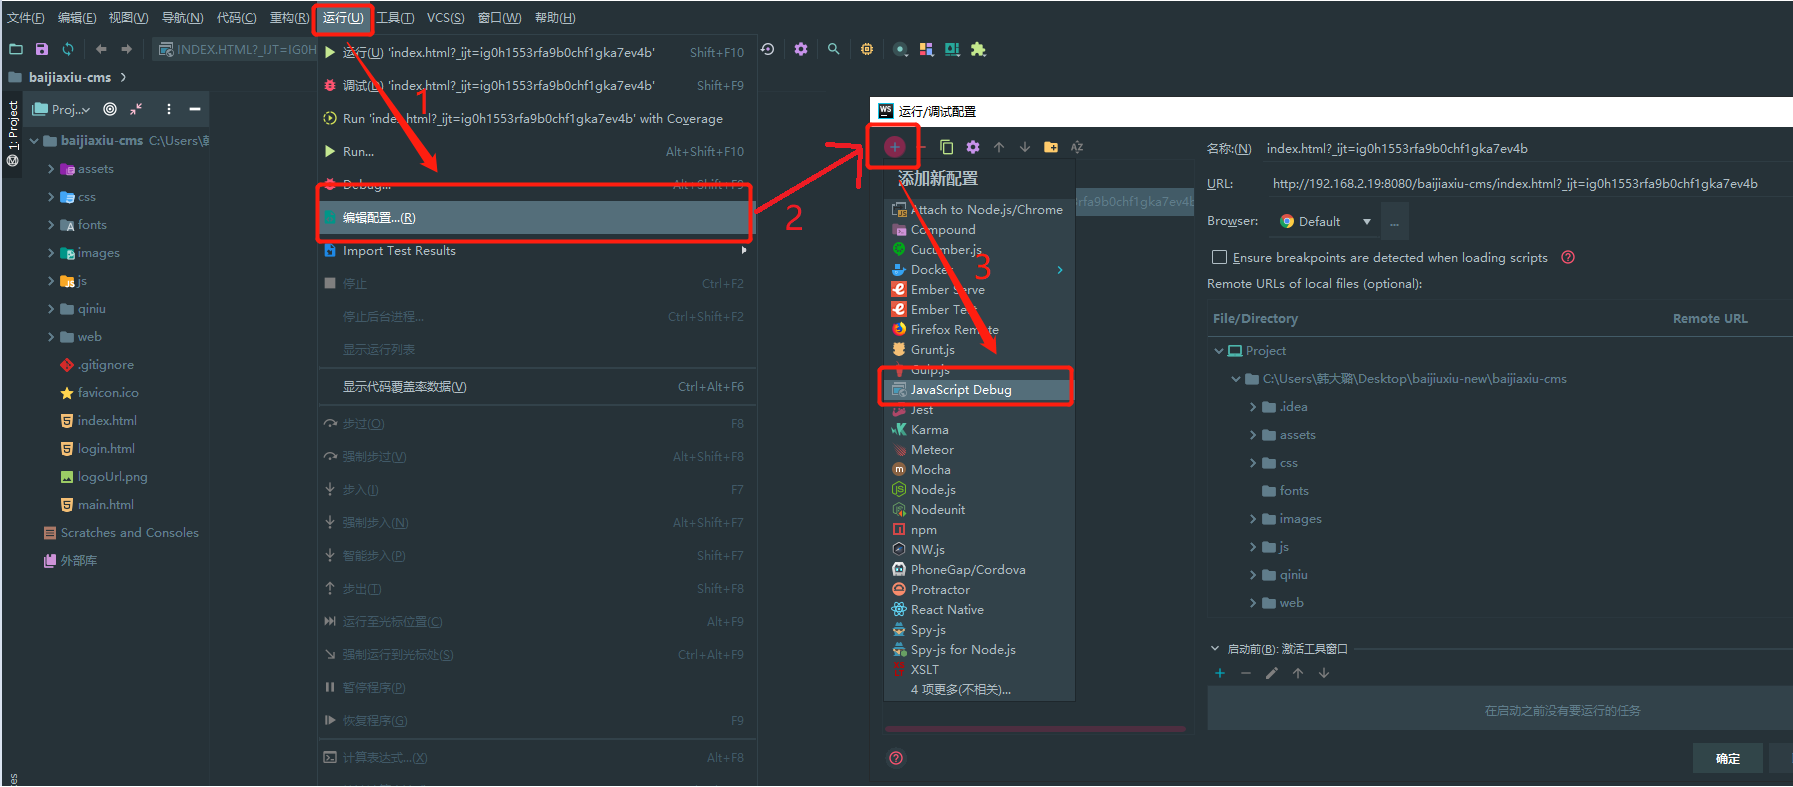1793x787 pixels.
Task: Open the 文件(F) menu
Action: click(x=26, y=18)
